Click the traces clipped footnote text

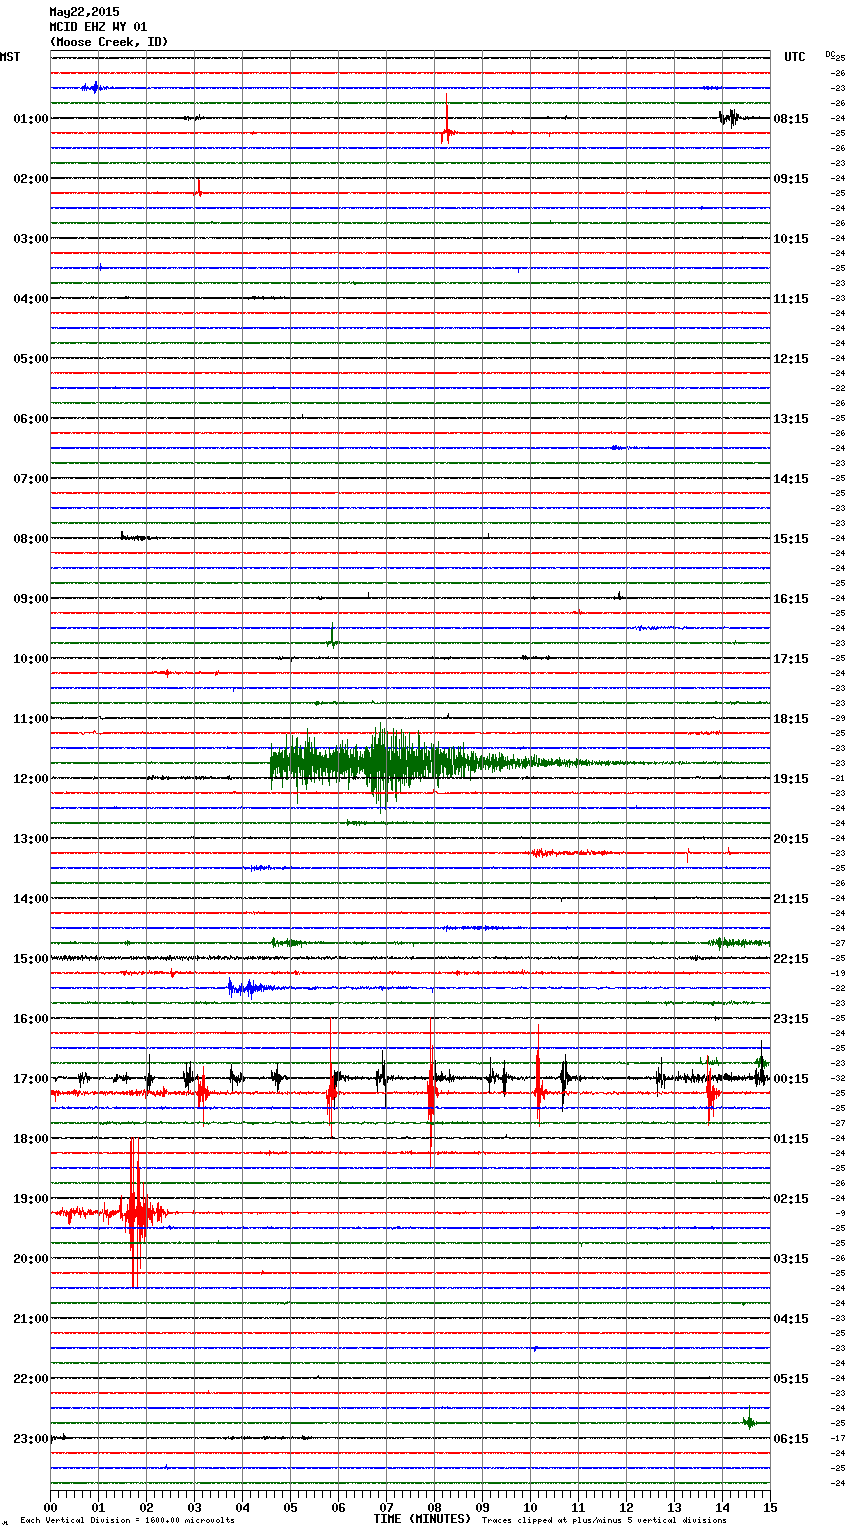[604, 1520]
